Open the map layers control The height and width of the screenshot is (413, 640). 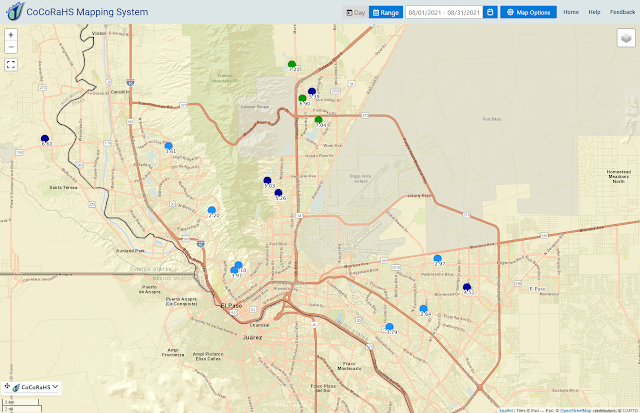(626, 38)
